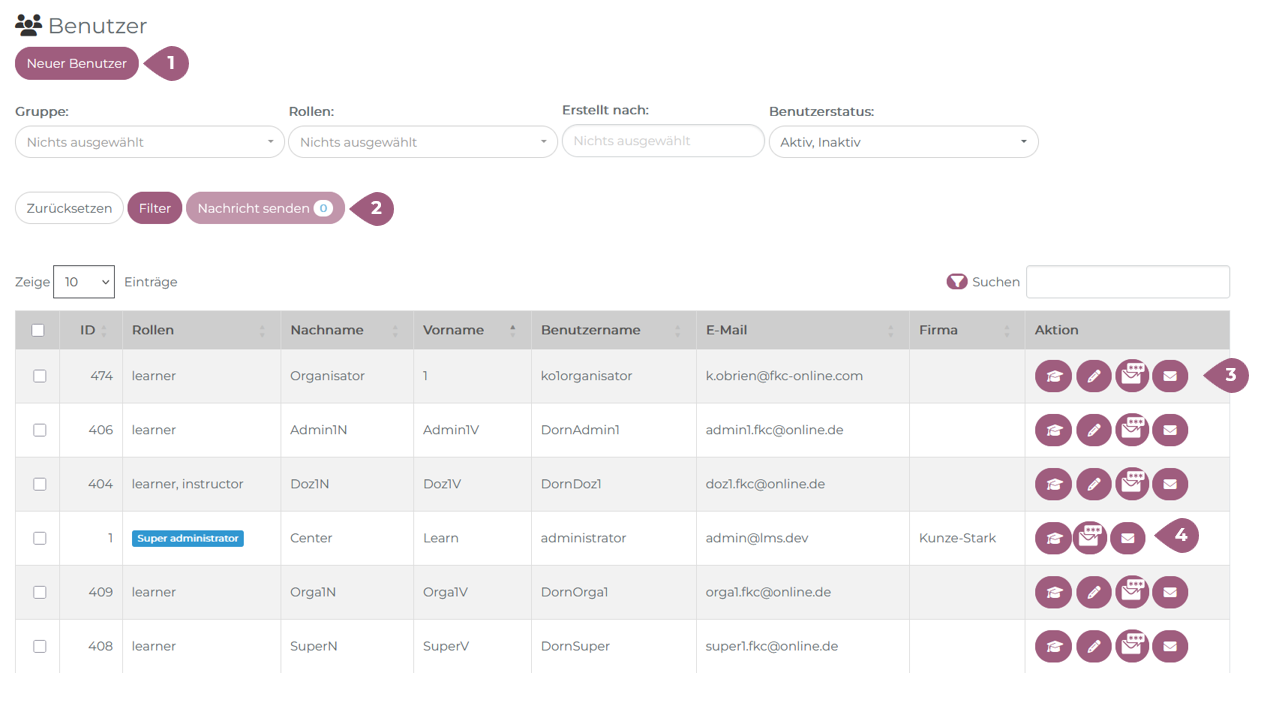
Task: Sort table by Nachname column header
Action: [327, 330]
